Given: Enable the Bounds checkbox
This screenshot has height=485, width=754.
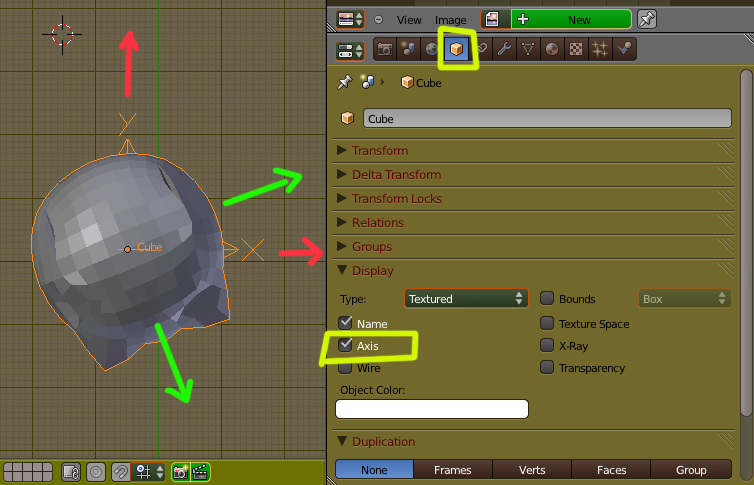Looking at the screenshot, I should click(547, 298).
